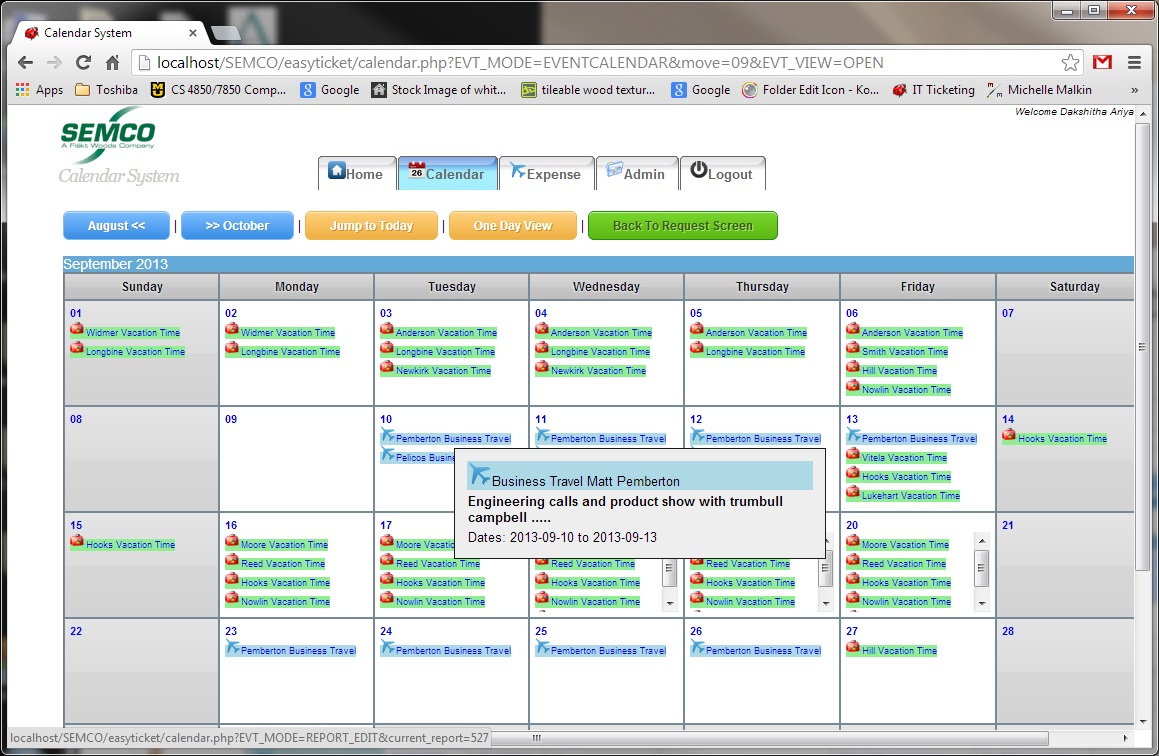Go to the Home tab
This screenshot has width=1159, height=756.
coord(356,174)
